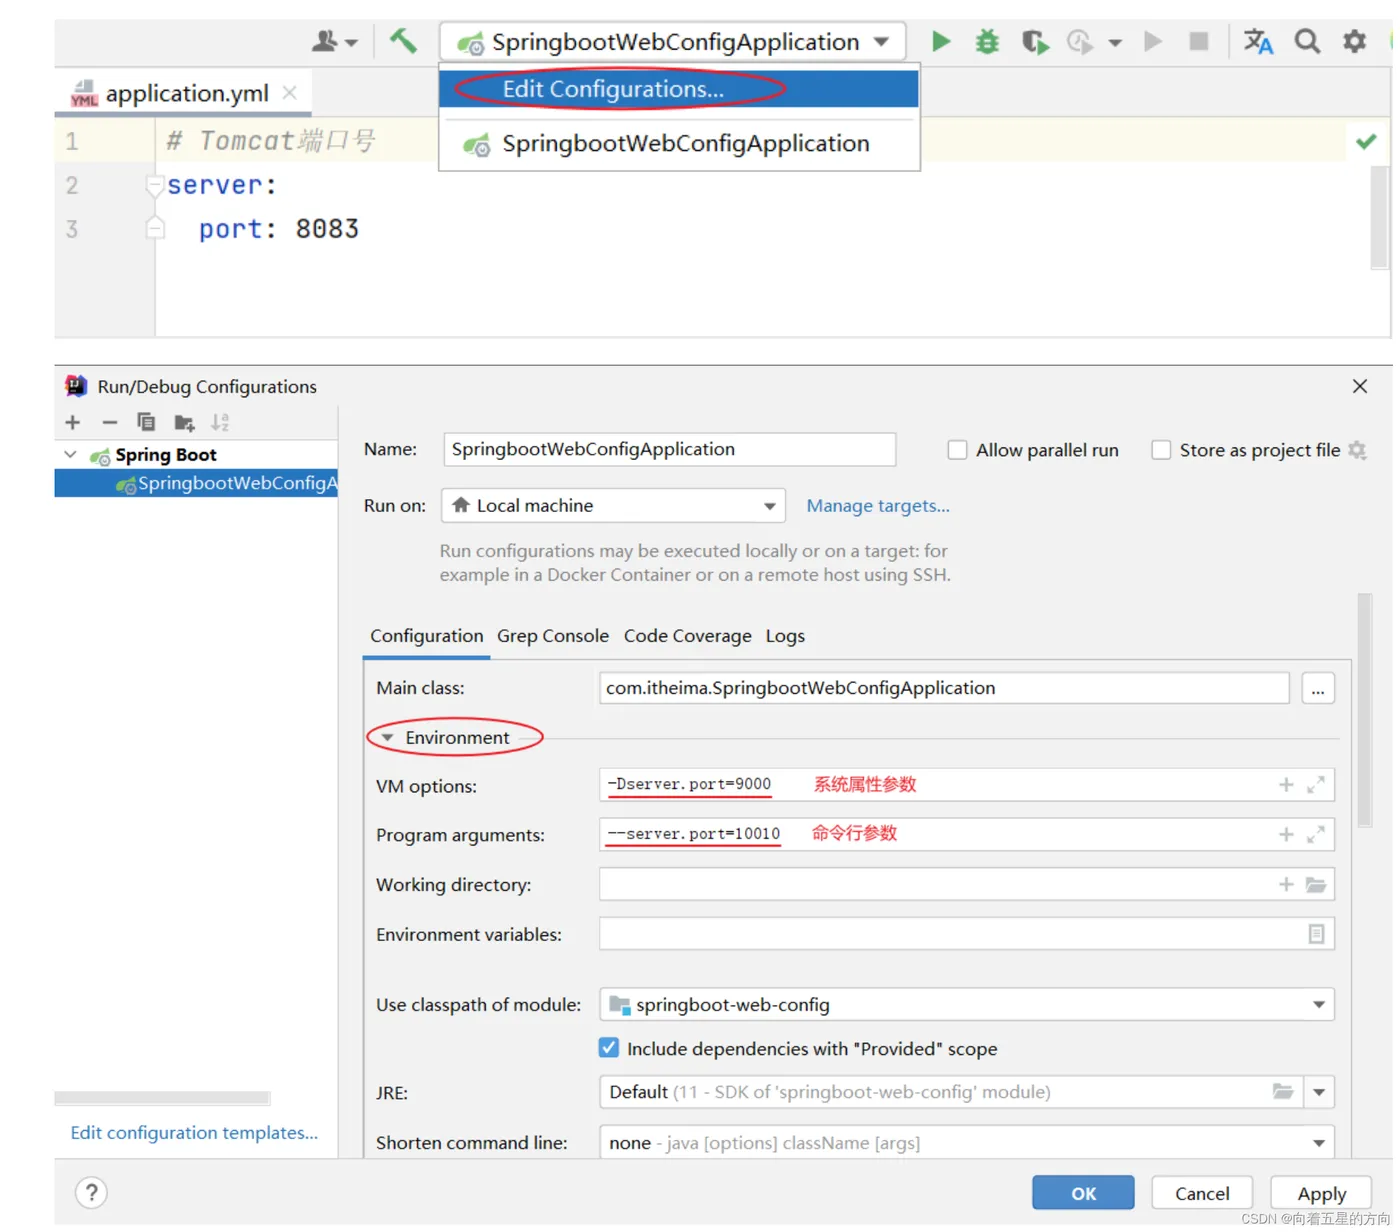Click the dialog's vertical scrollbar

click(x=1364, y=710)
